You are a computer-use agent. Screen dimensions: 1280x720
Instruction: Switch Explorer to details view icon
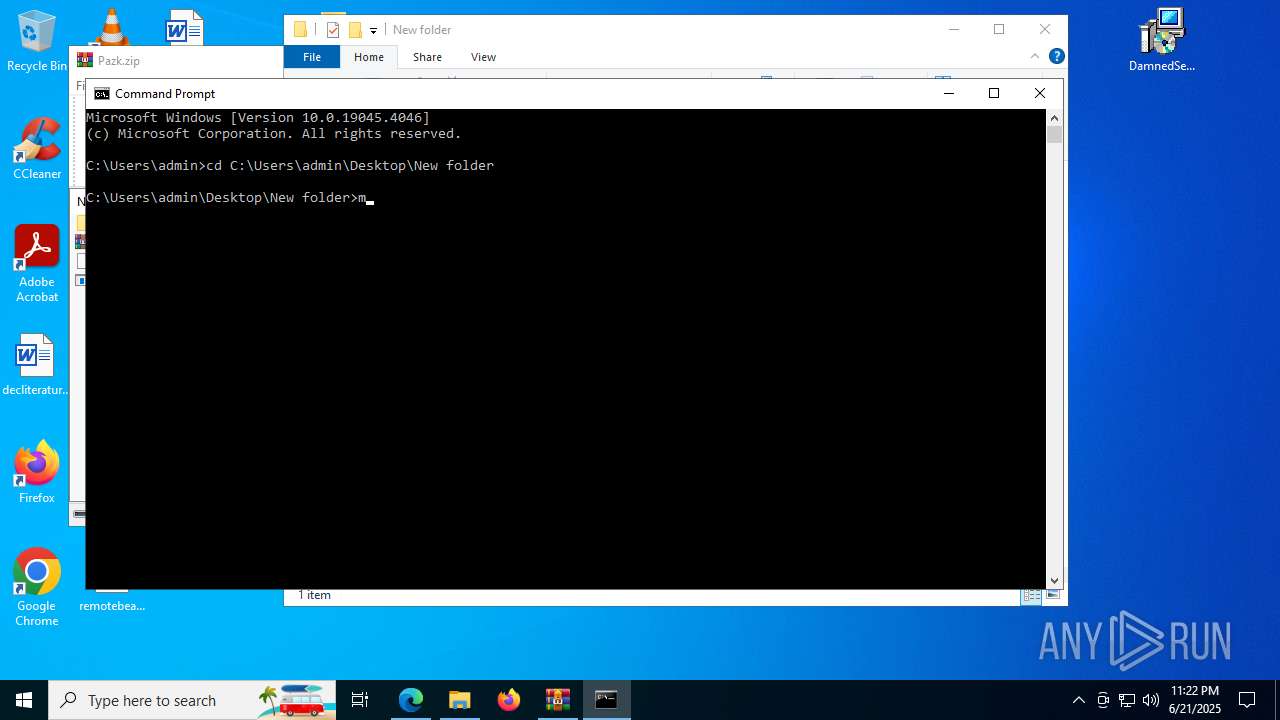click(x=1031, y=596)
